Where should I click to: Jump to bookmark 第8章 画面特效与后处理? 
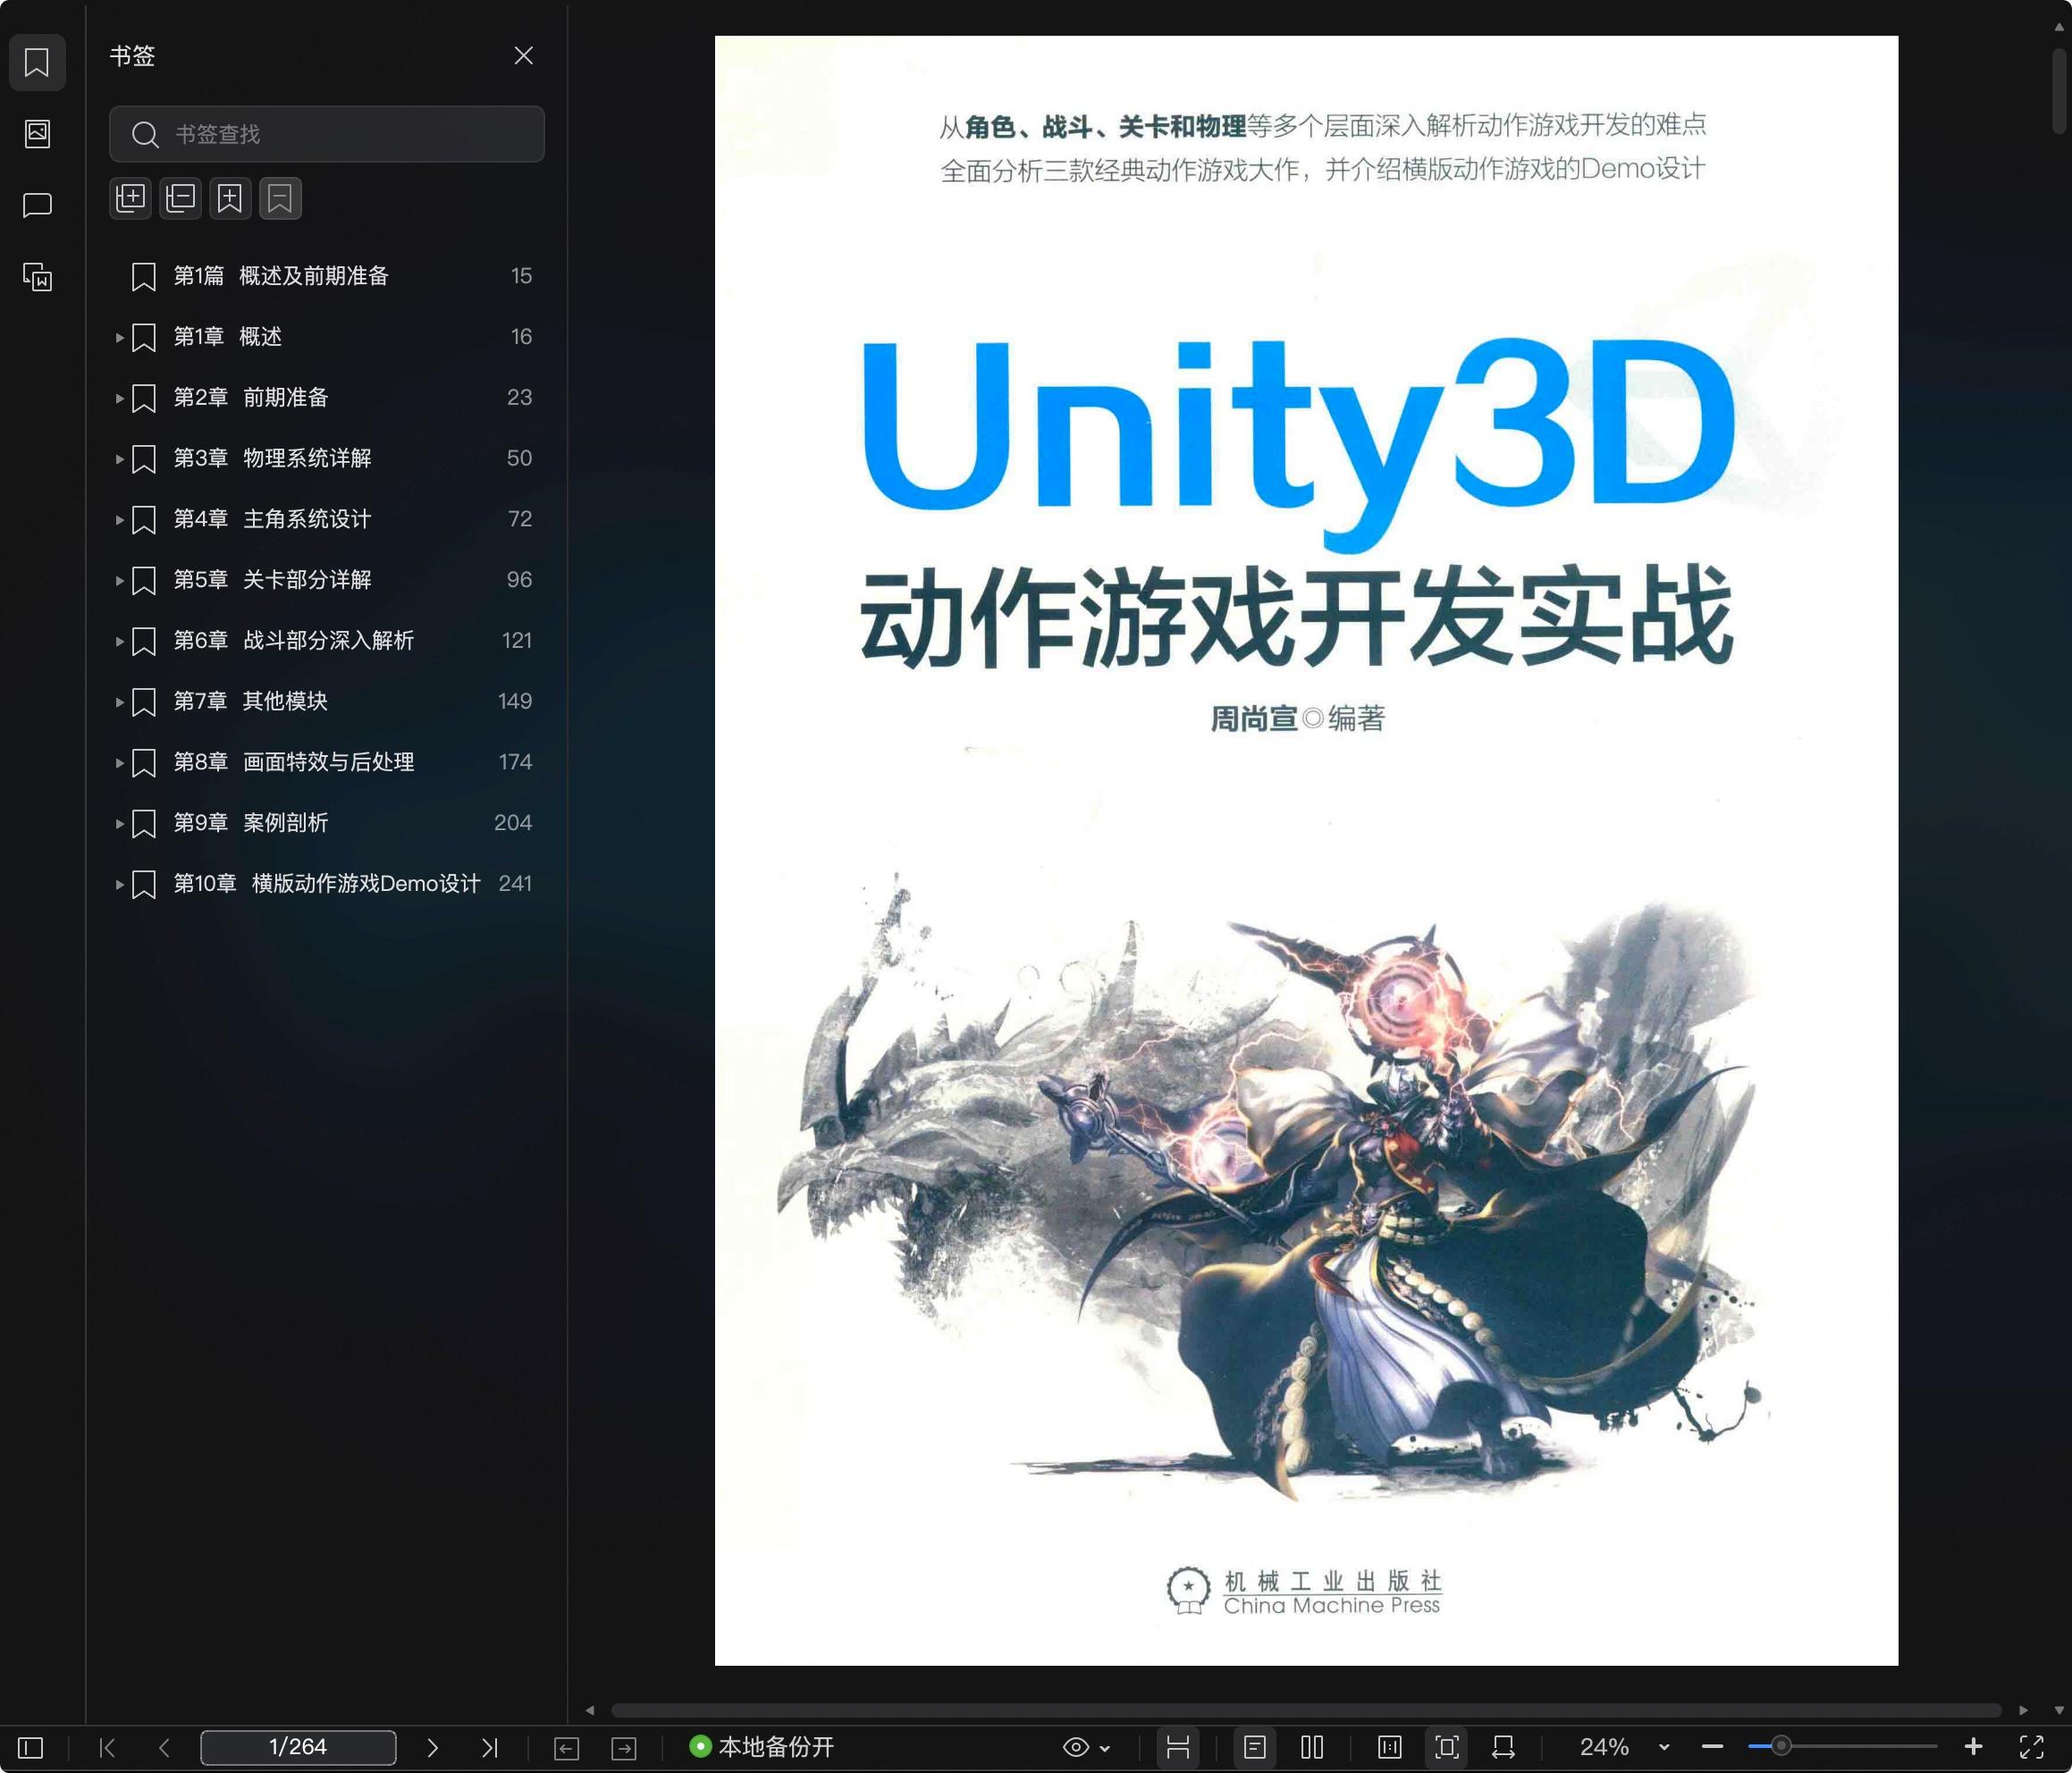click(x=294, y=762)
